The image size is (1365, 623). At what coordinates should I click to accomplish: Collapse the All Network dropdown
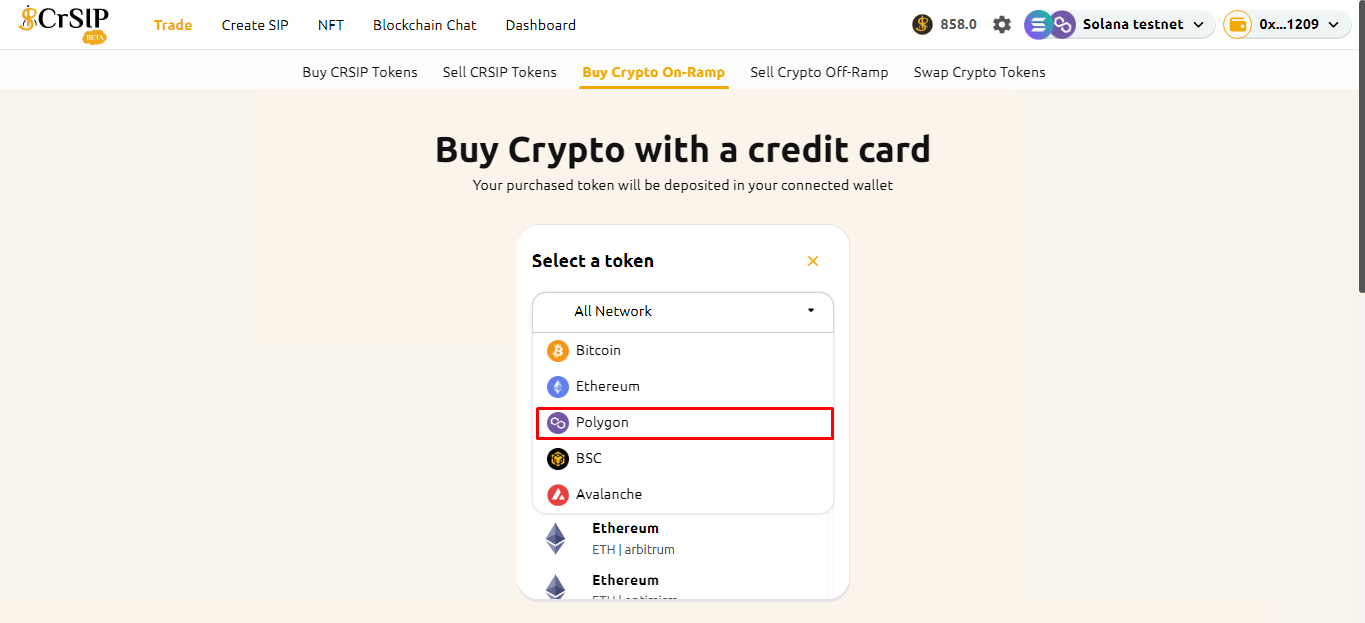coord(810,311)
